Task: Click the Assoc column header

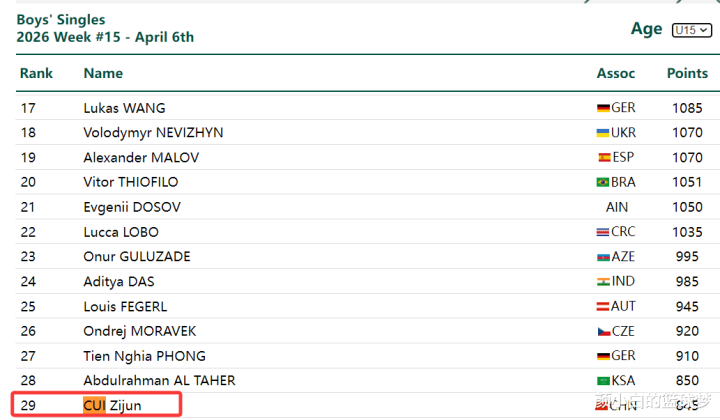Action: click(x=616, y=73)
